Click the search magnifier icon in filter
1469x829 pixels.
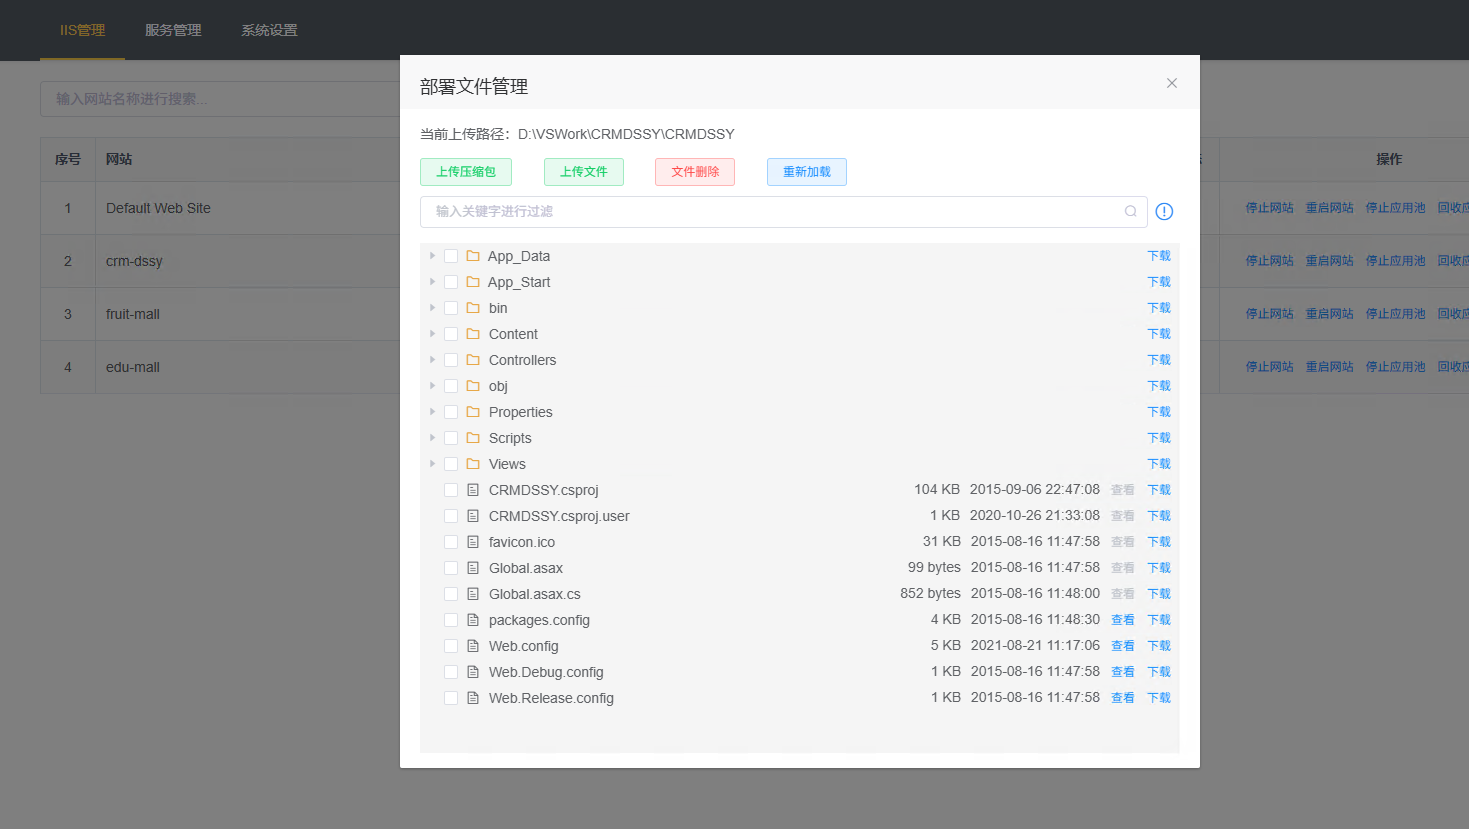(x=1130, y=211)
